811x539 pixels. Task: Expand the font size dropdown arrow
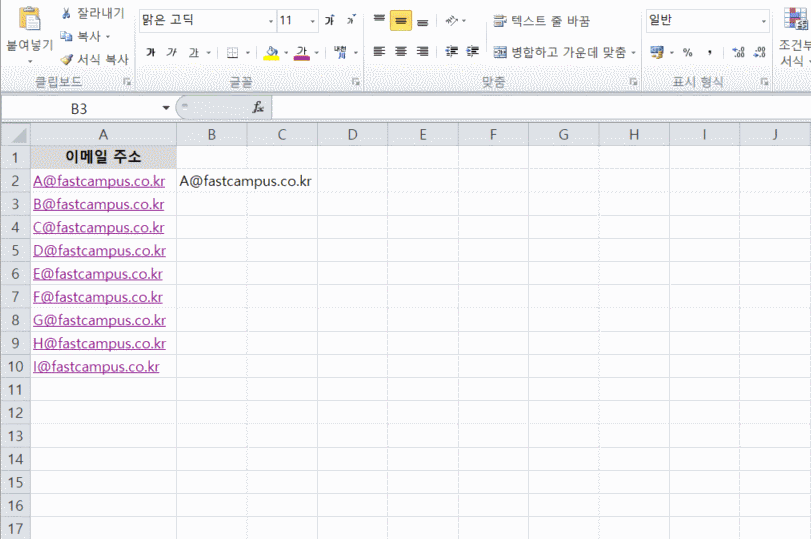313,21
